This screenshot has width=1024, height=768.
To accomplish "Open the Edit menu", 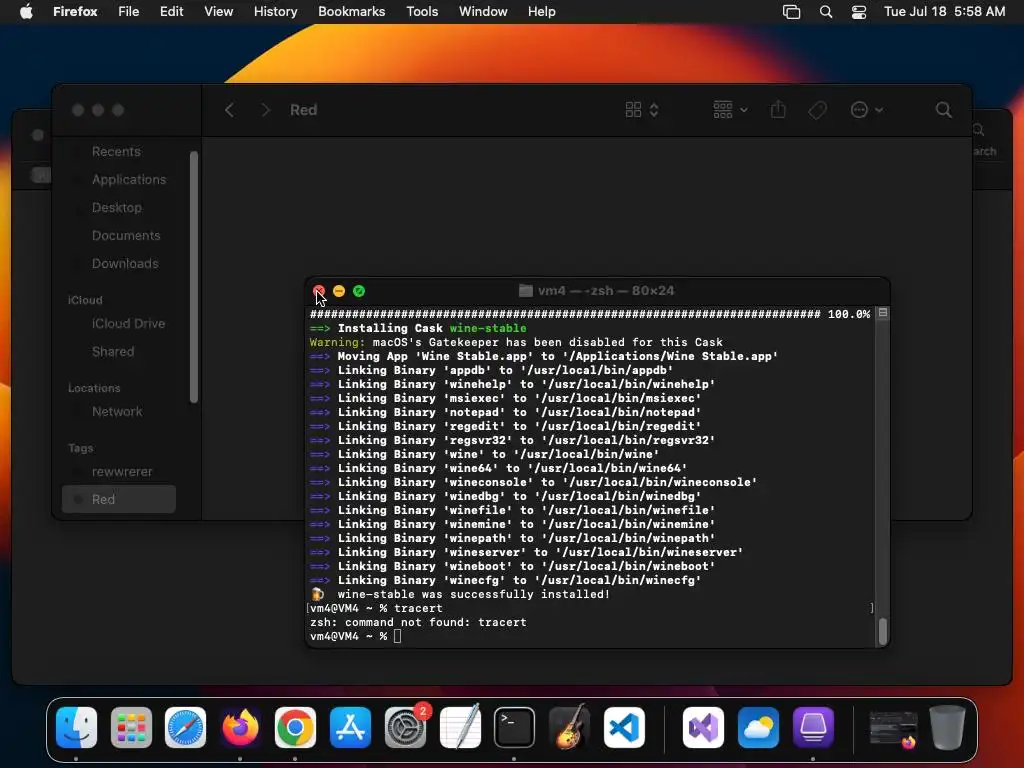I will (x=171, y=11).
